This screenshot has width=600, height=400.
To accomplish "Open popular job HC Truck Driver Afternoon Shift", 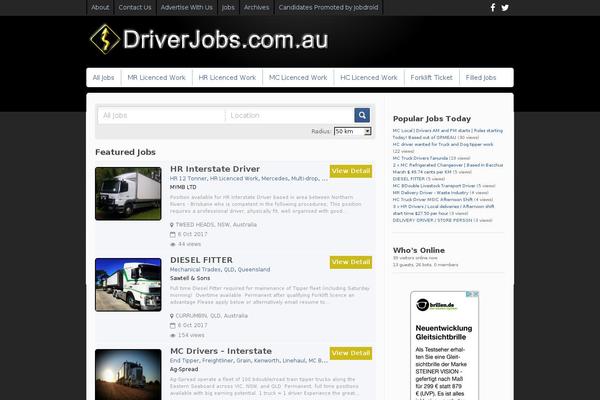I will coord(432,199).
